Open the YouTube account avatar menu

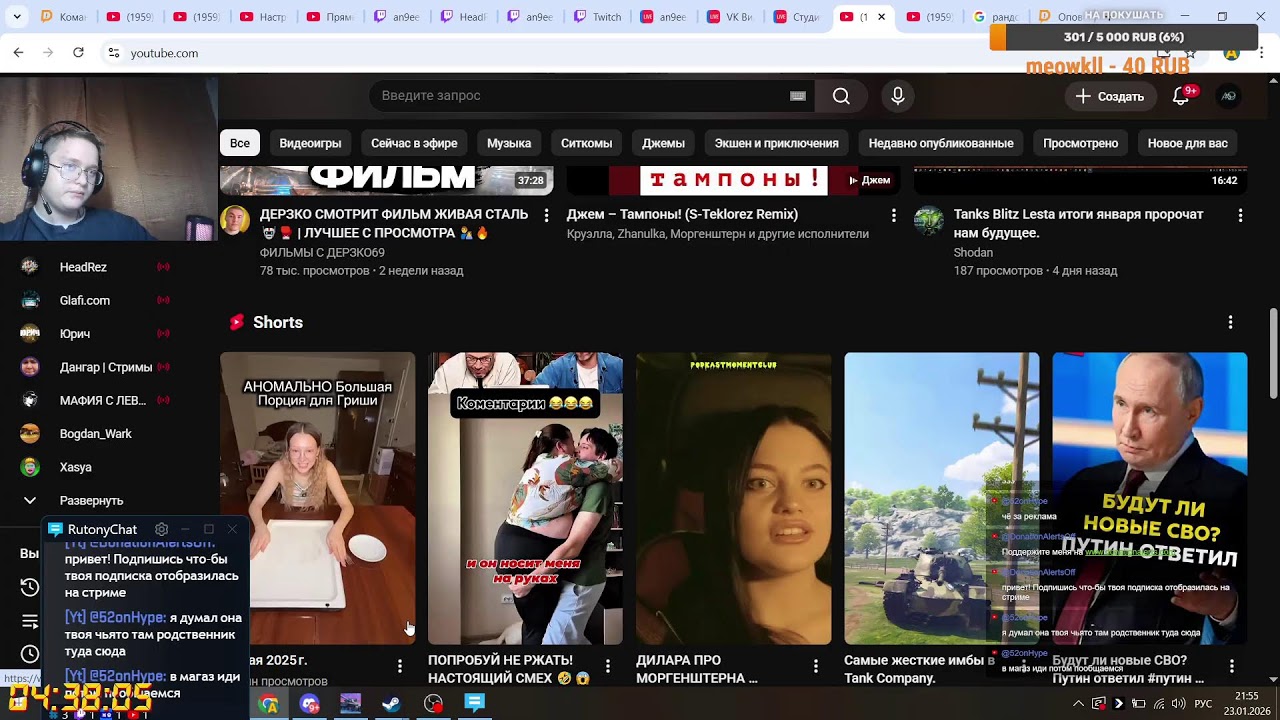coord(1228,96)
